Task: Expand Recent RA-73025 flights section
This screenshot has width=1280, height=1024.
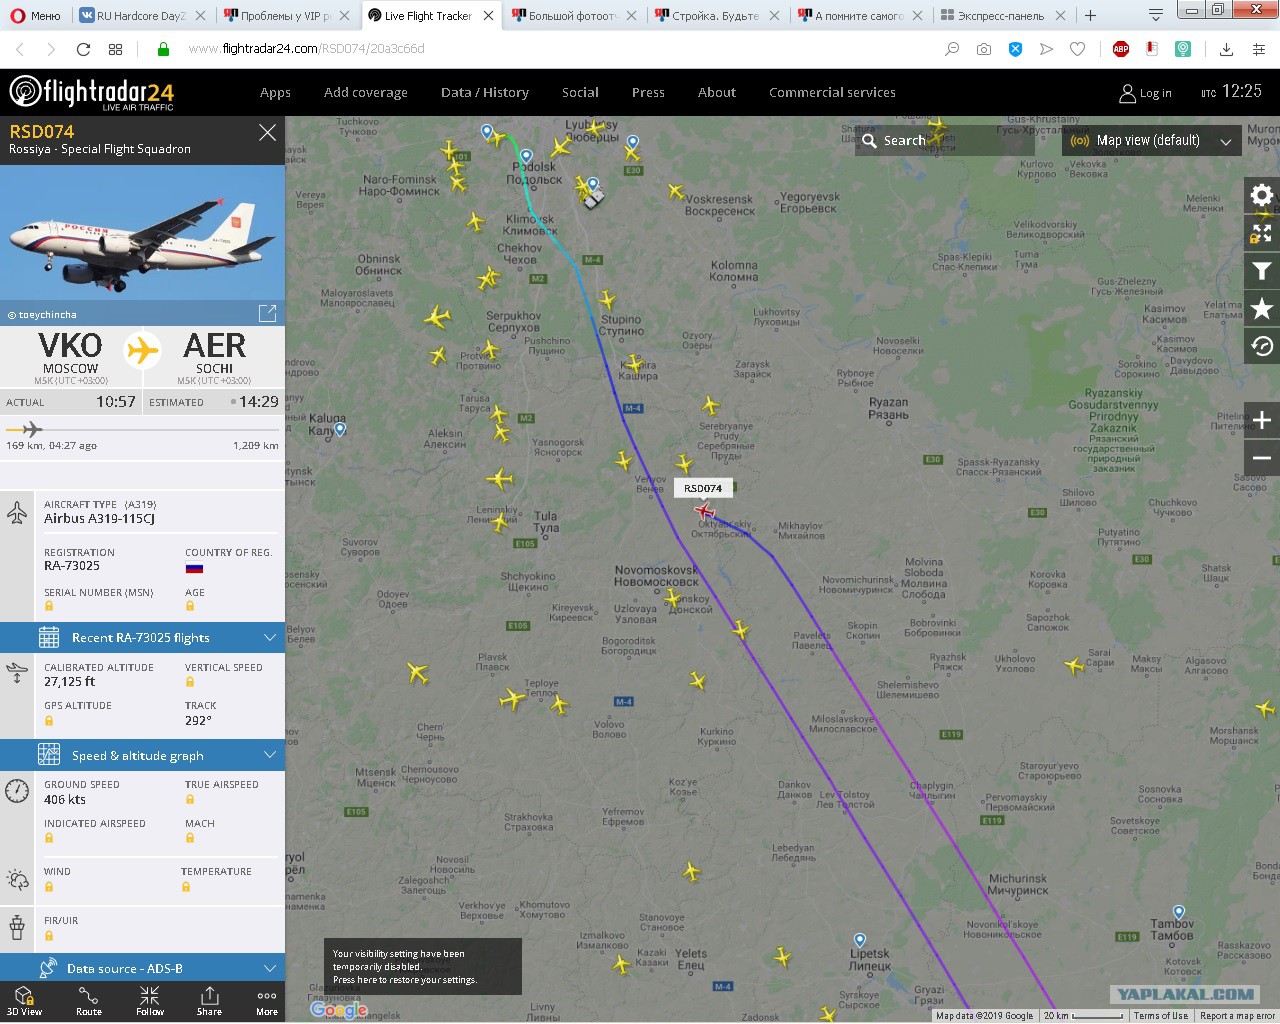Action: coord(142,637)
